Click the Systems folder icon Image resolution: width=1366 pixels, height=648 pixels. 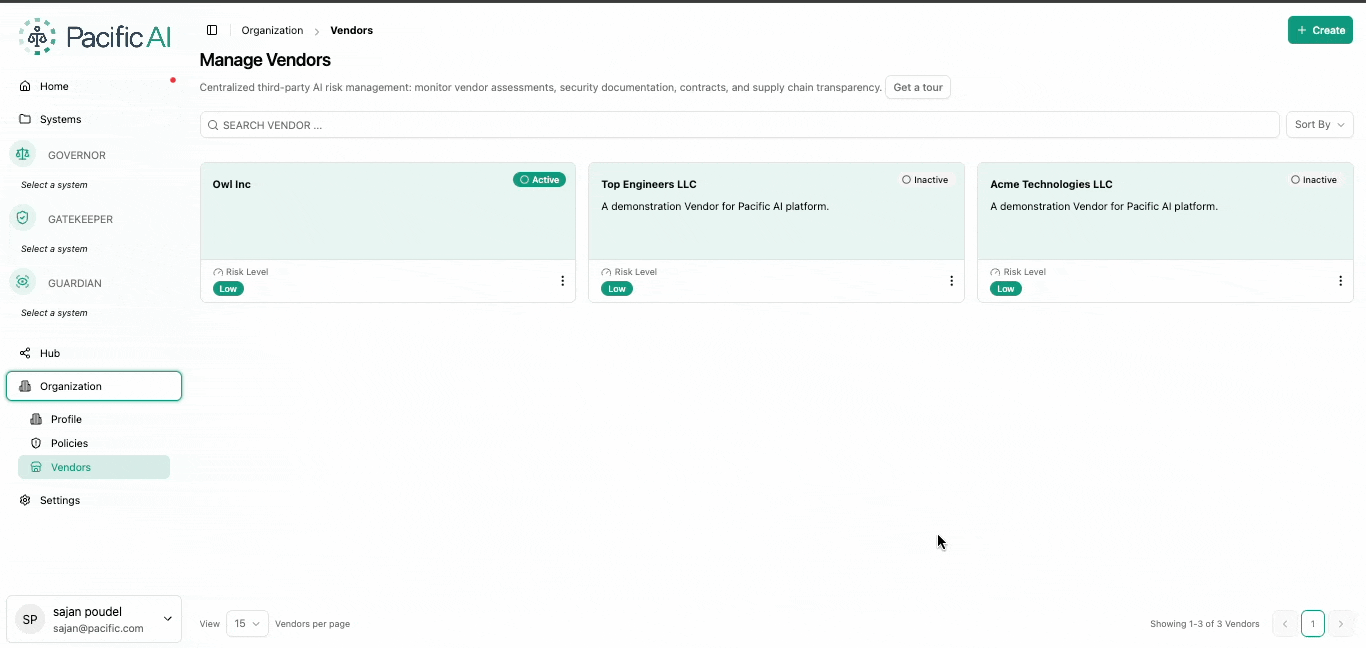tap(25, 119)
